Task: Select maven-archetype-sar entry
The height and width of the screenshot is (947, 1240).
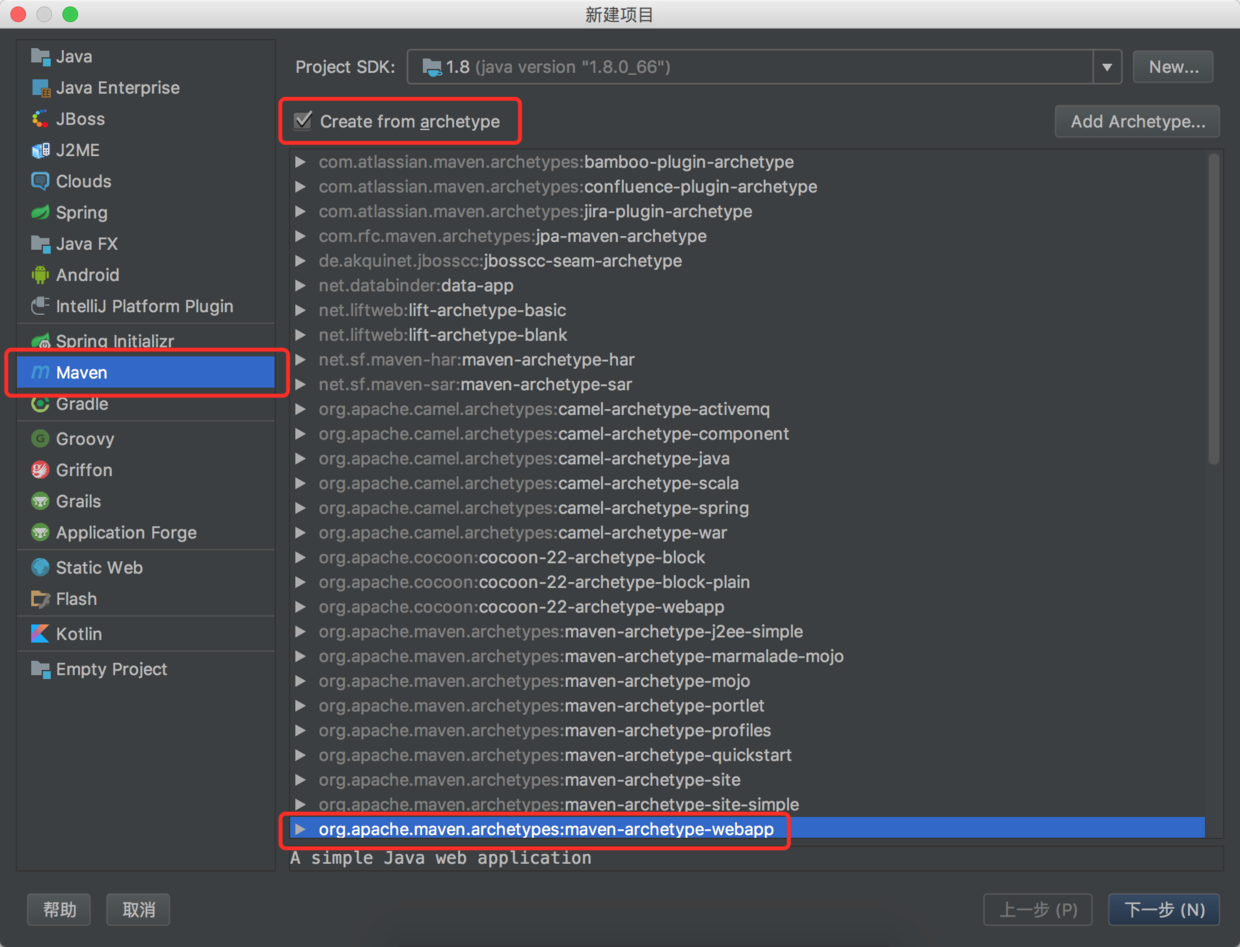Action: click(747, 384)
